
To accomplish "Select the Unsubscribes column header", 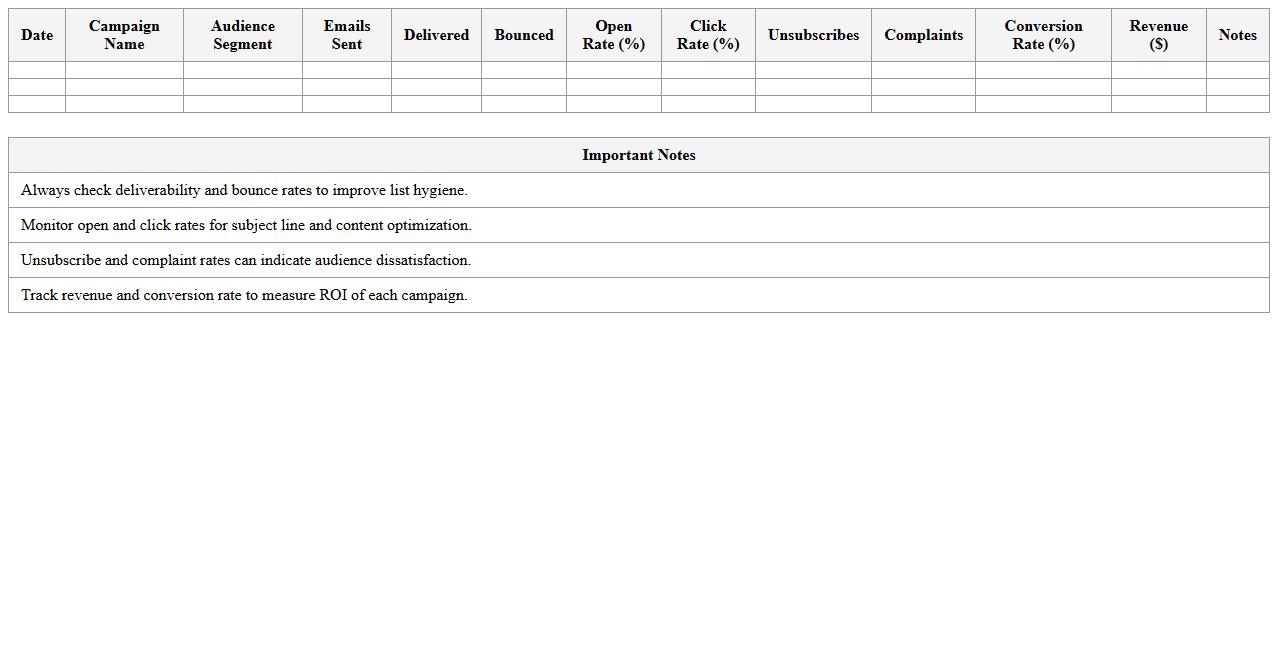I will (813, 35).
